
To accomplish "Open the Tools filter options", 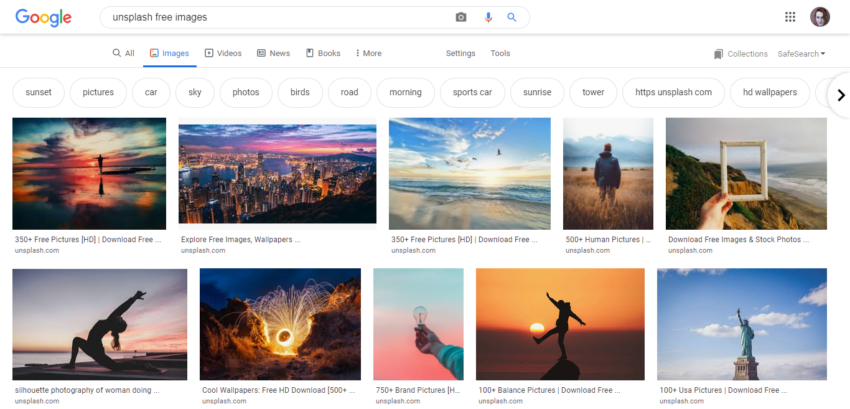I will coord(500,53).
